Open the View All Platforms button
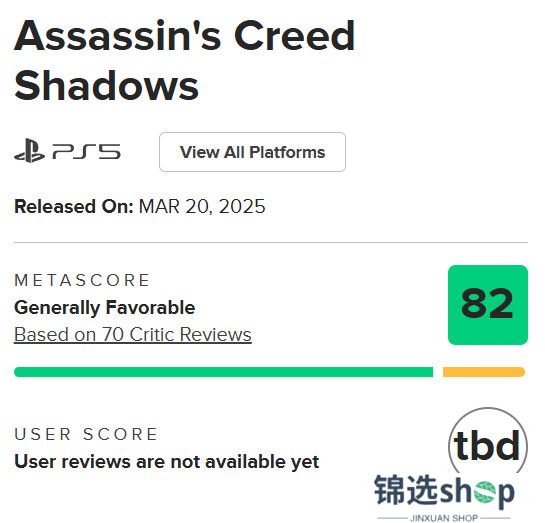This screenshot has width=545, height=523. 252,152
